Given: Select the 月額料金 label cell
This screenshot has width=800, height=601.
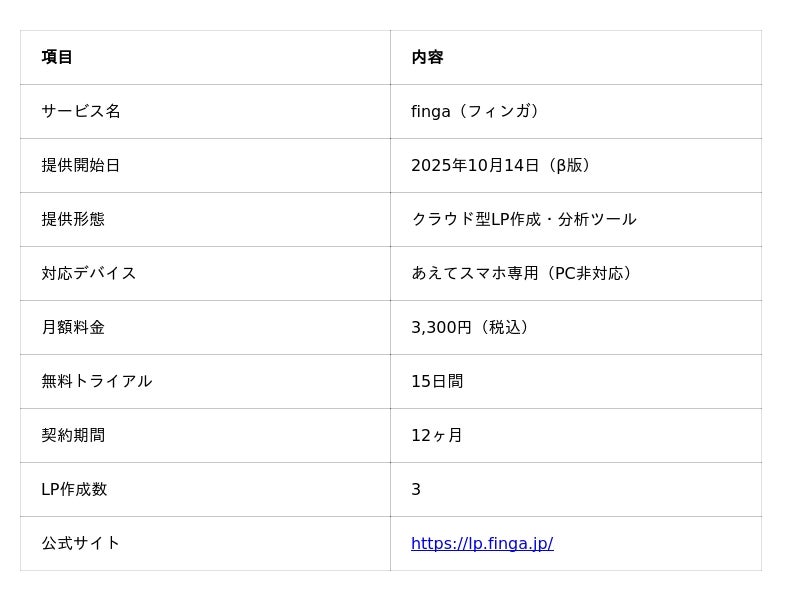Looking at the screenshot, I should pos(73,327).
